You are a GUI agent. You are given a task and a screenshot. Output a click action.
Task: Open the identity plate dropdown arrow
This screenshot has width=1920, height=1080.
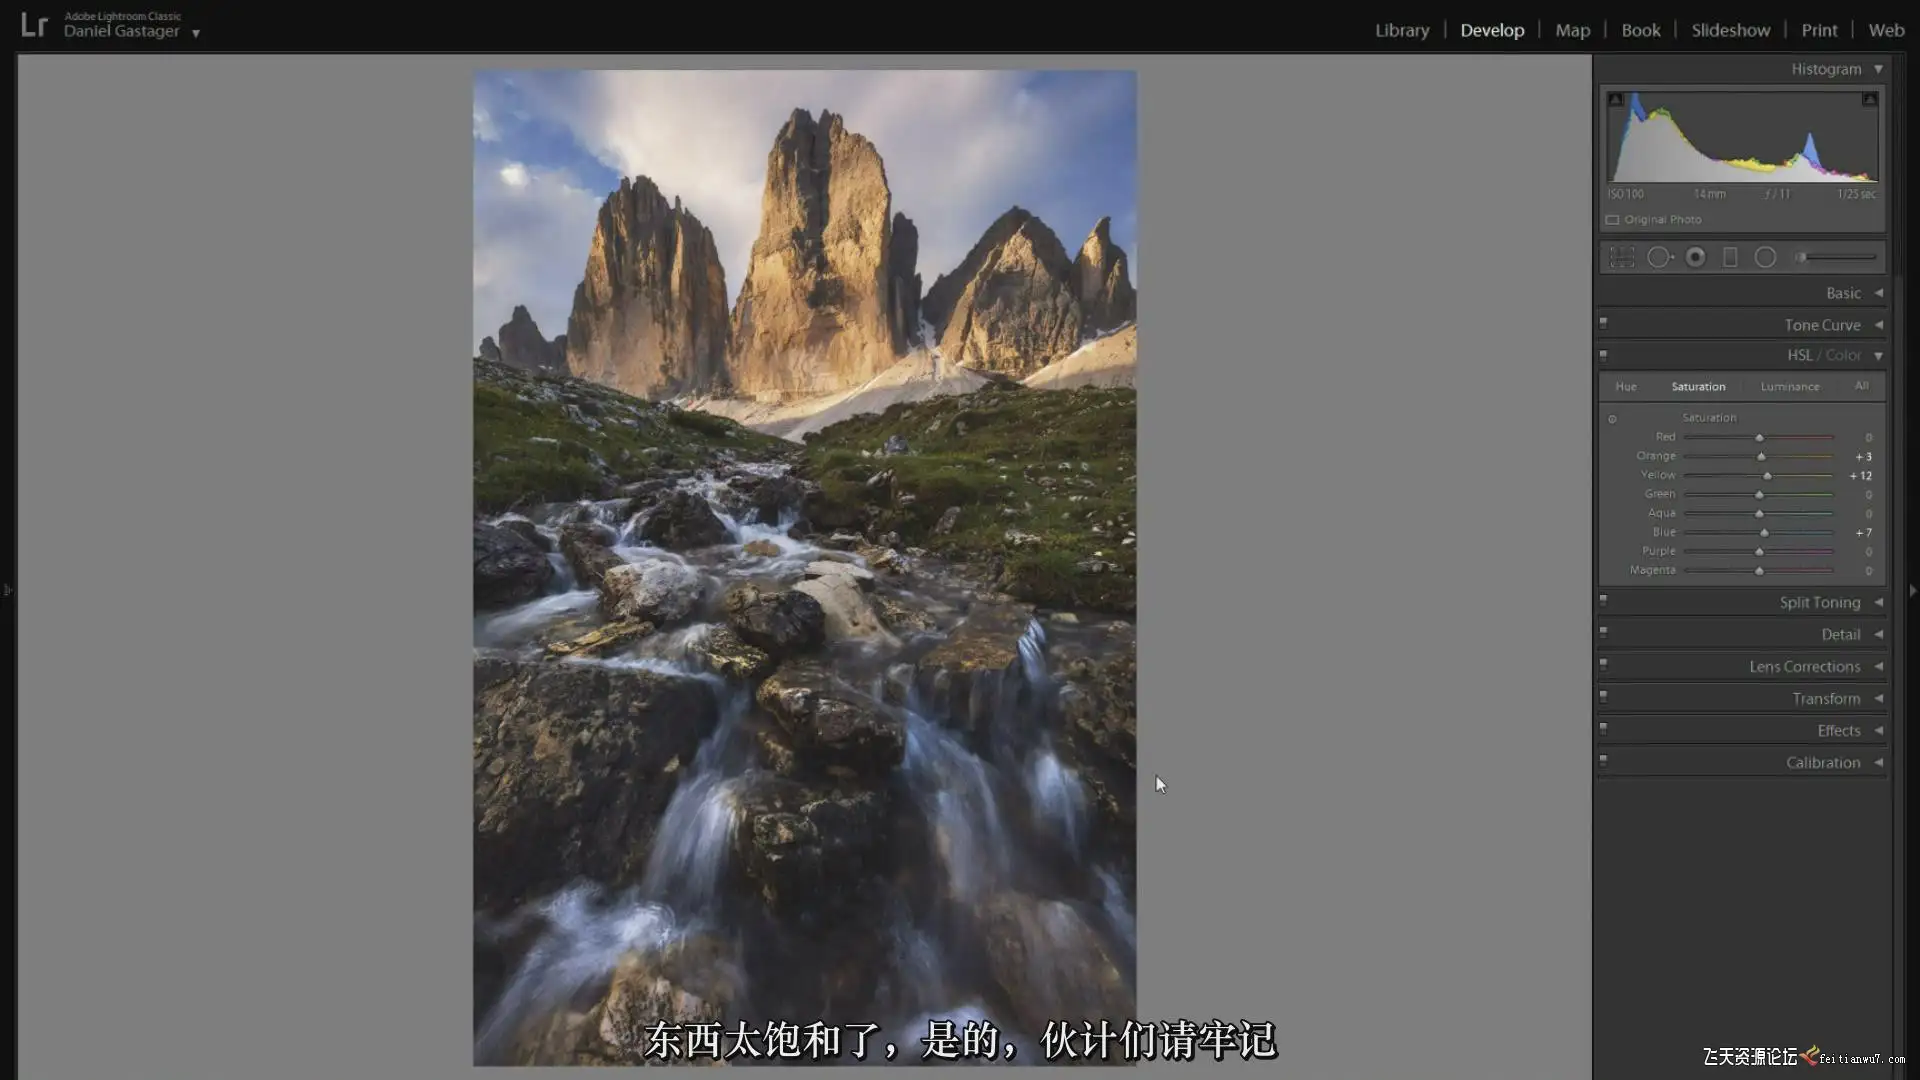pyautogui.click(x=196, y=33)
